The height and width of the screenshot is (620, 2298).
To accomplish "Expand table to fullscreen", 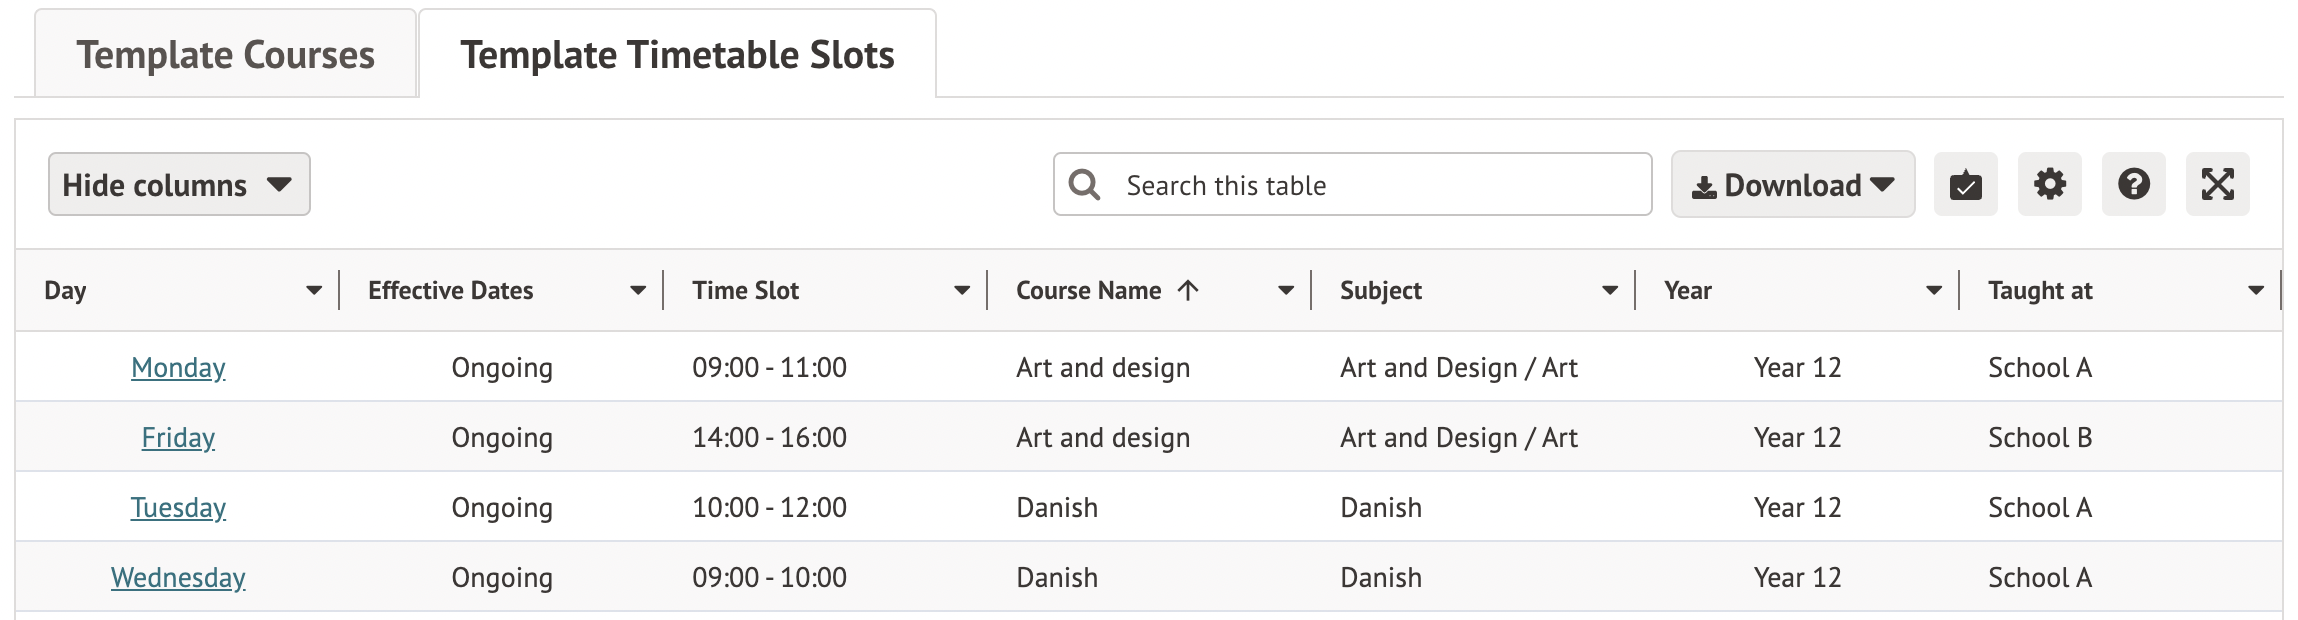I will [2217, 185].
